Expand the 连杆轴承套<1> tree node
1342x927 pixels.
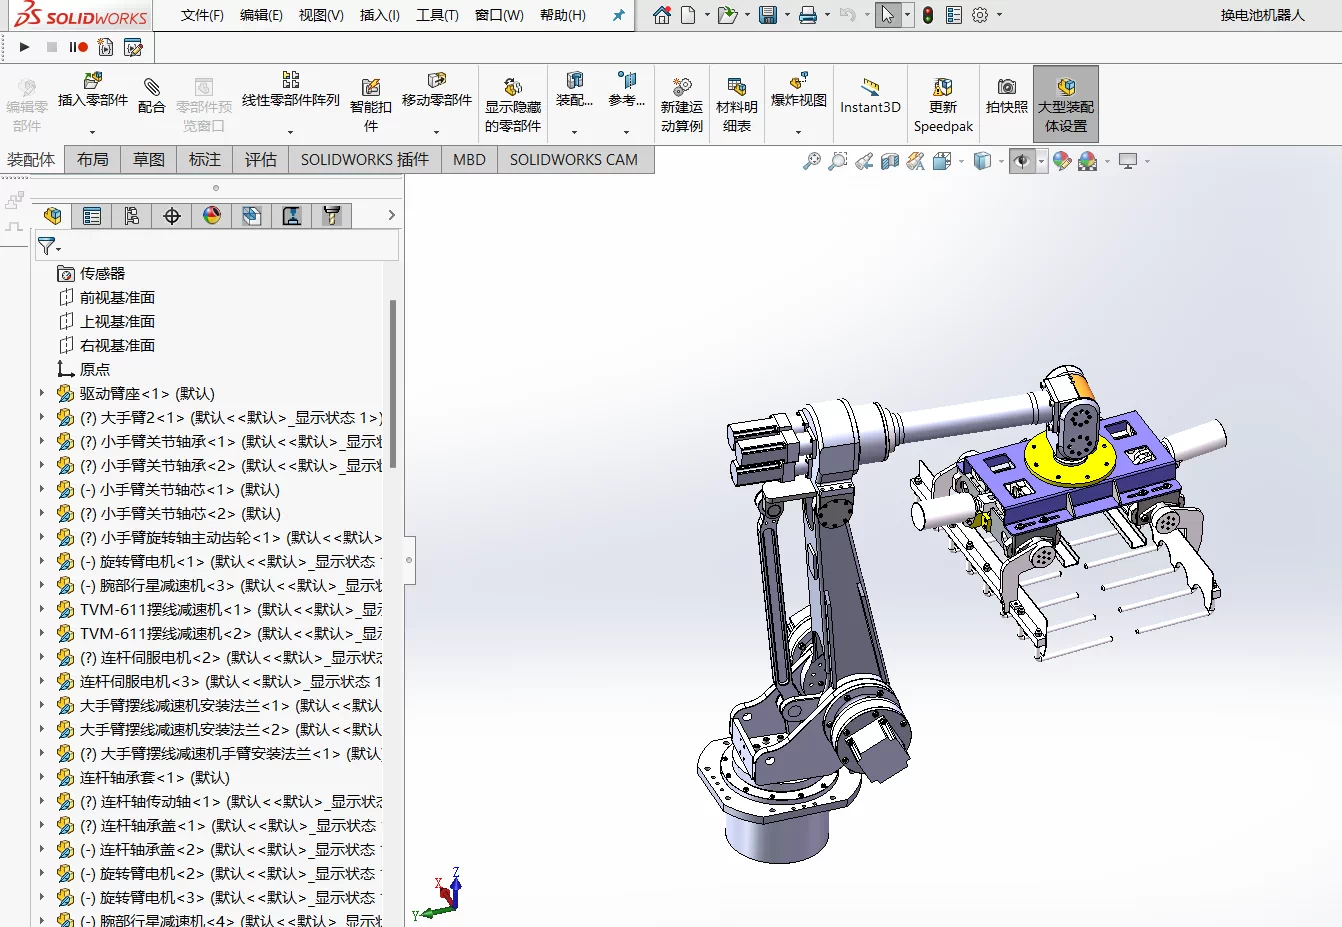(41, 777)
